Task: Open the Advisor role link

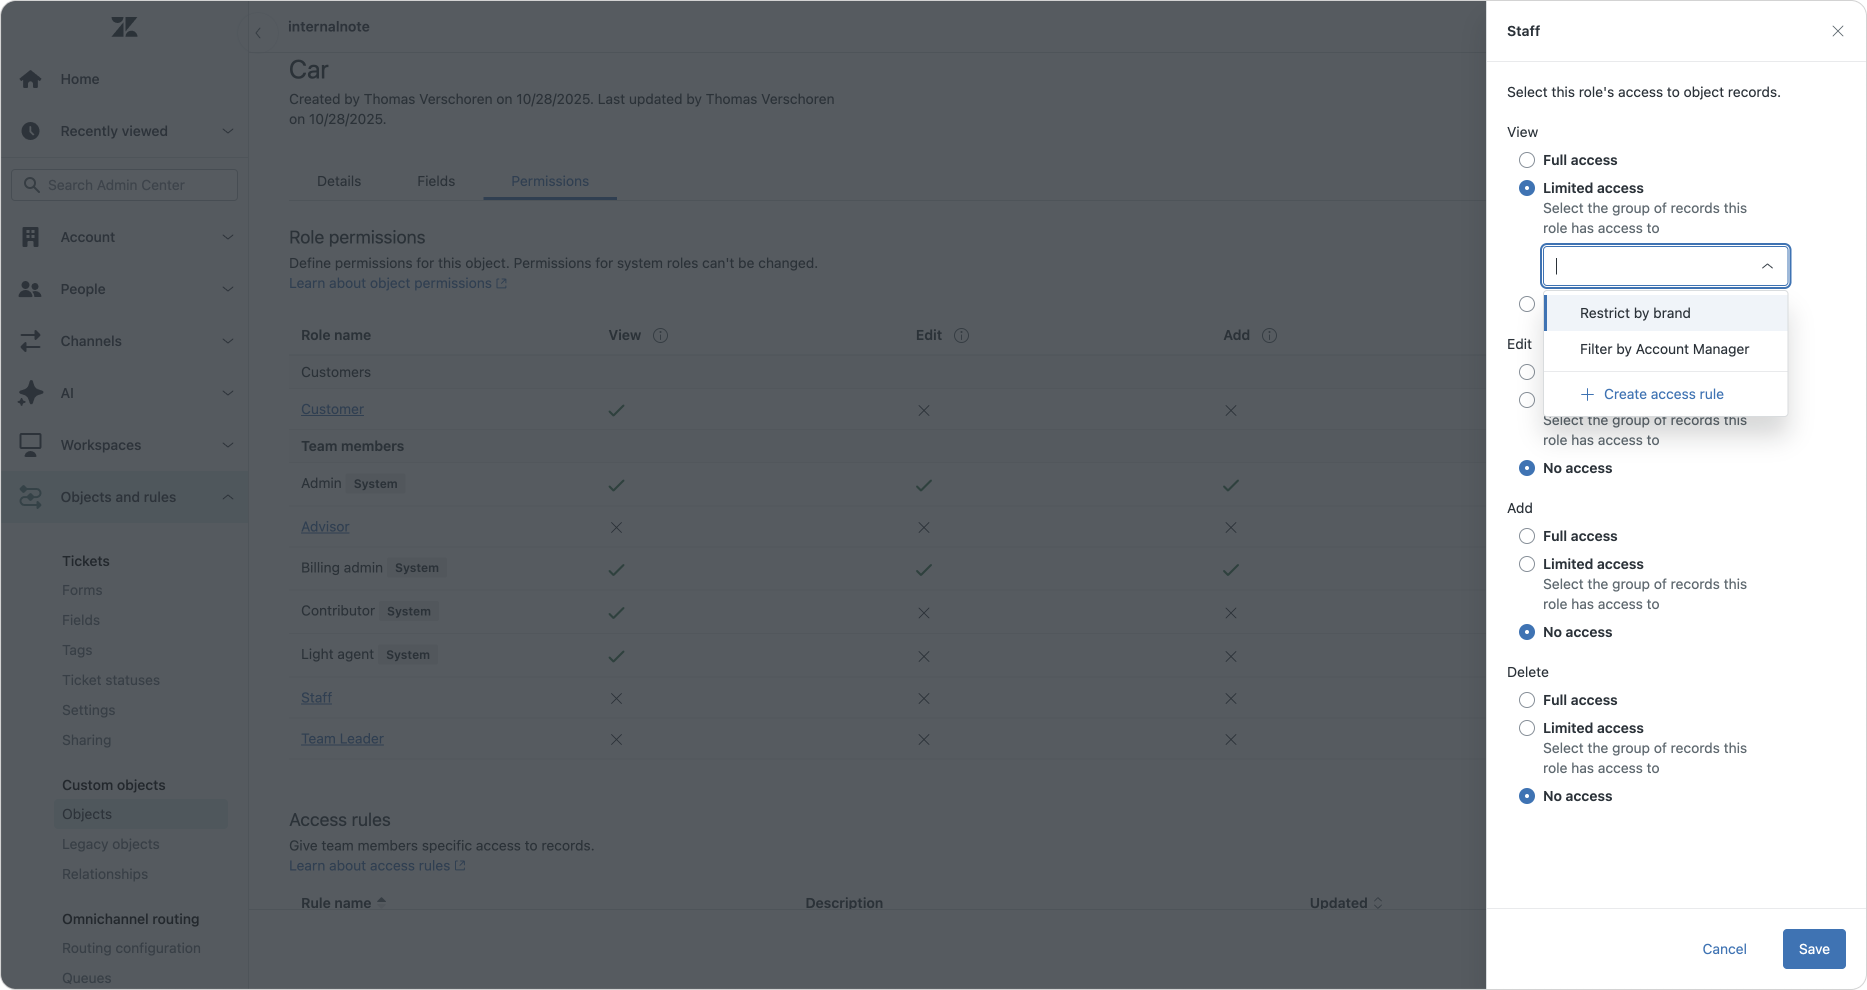Action: click(x=325, y=527)
